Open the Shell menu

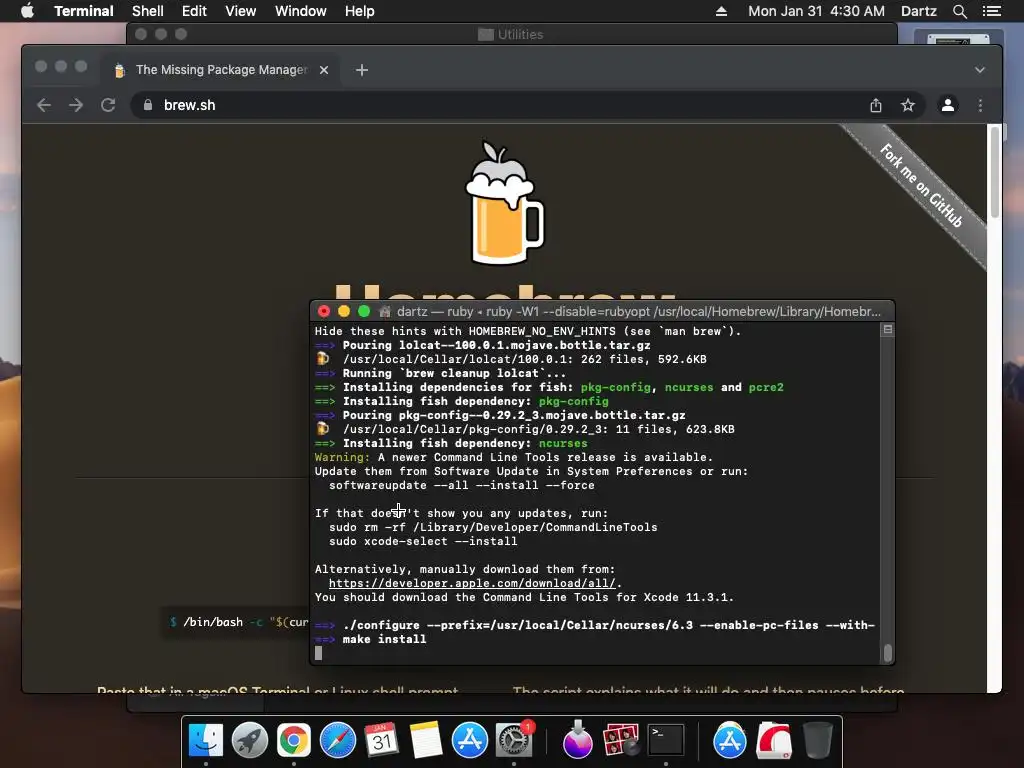[148, 11]
